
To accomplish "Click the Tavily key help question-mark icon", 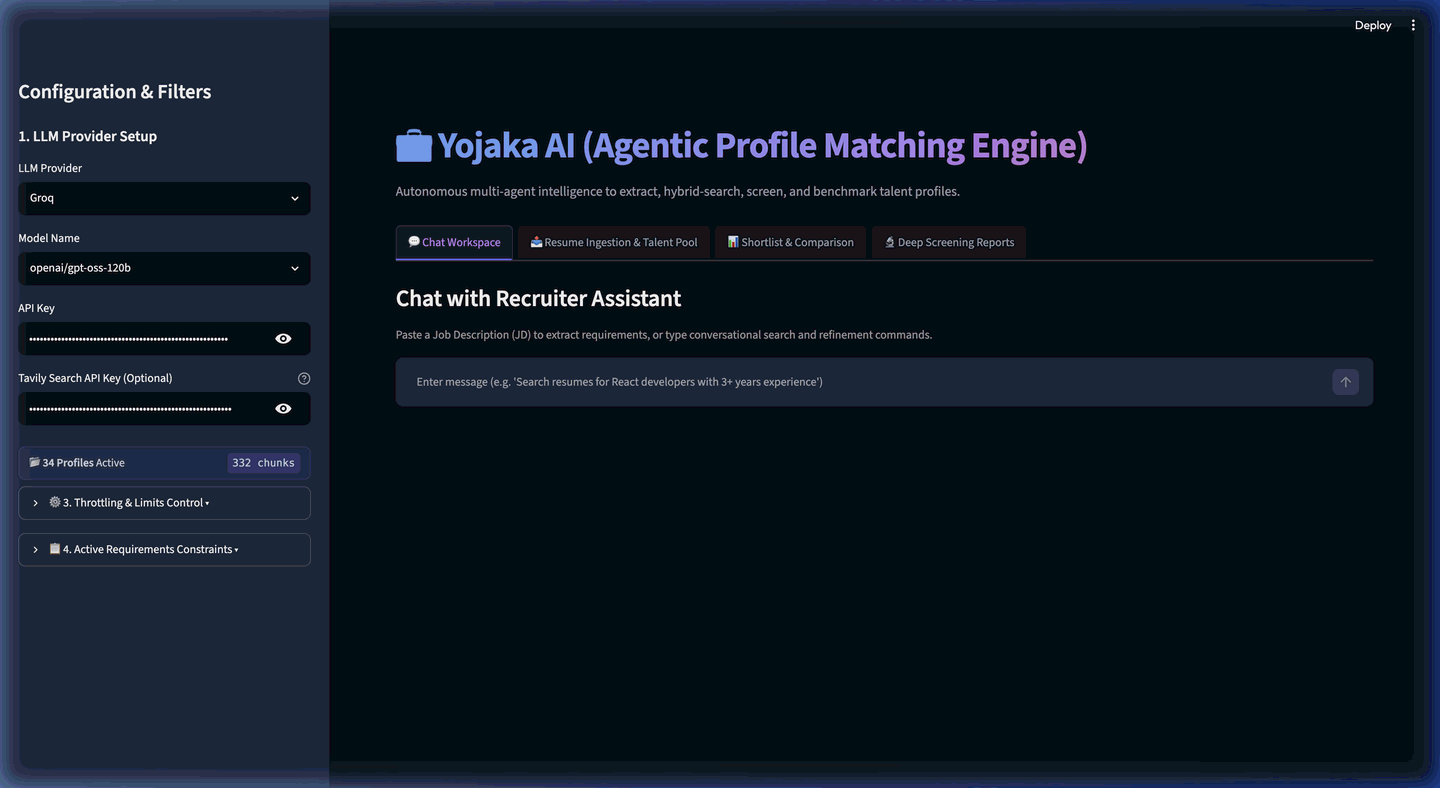I will coord(304,378).
